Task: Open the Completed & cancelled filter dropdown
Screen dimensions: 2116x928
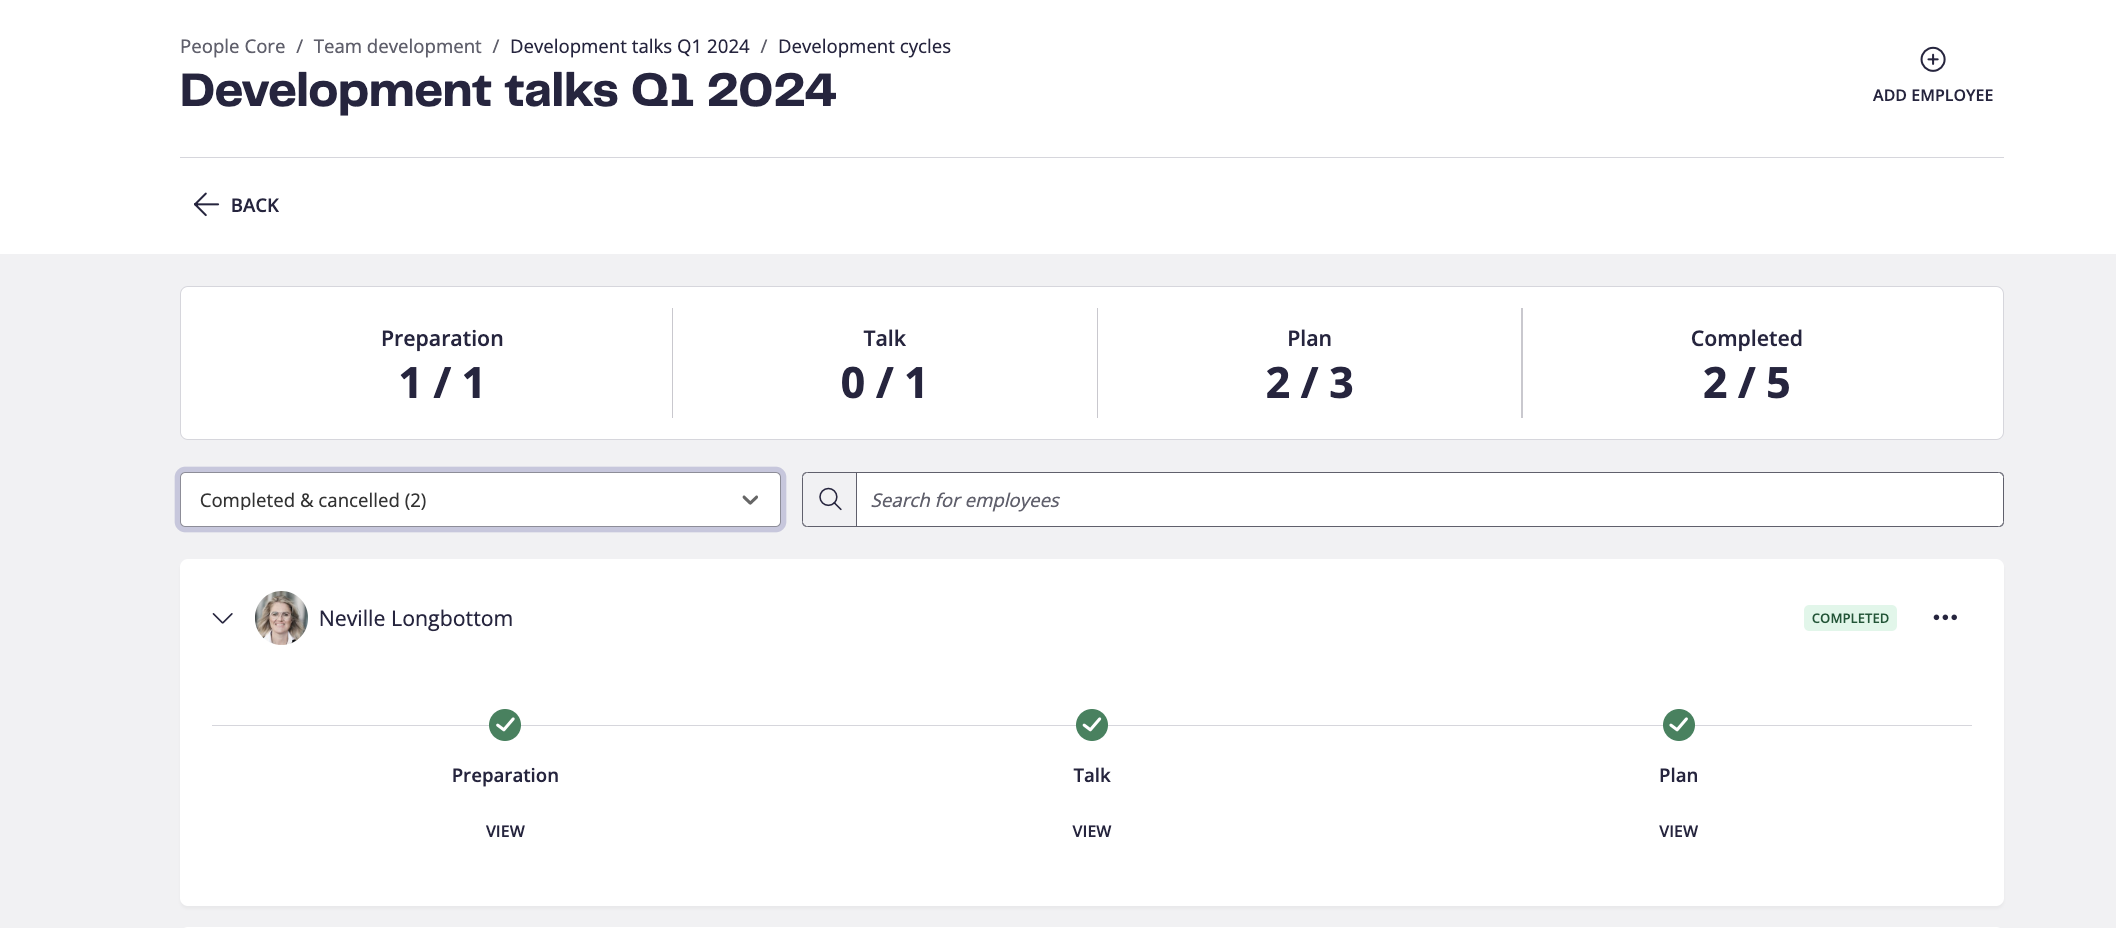Action: tap(480, 500)
